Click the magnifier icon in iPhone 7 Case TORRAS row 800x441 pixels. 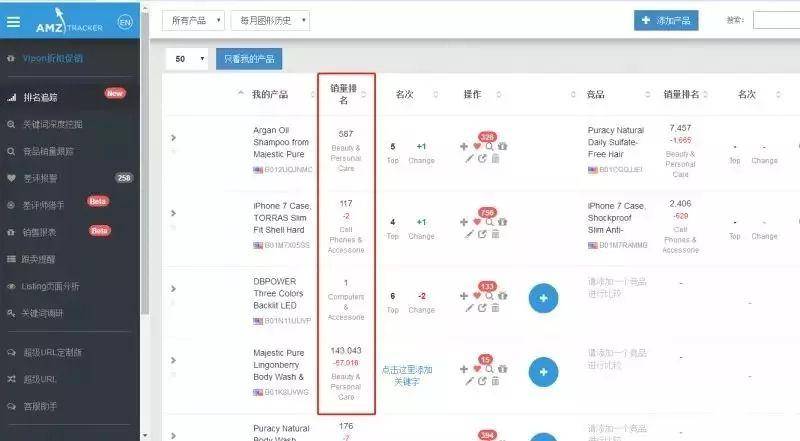pyautogui.click(x=489, y=222)
